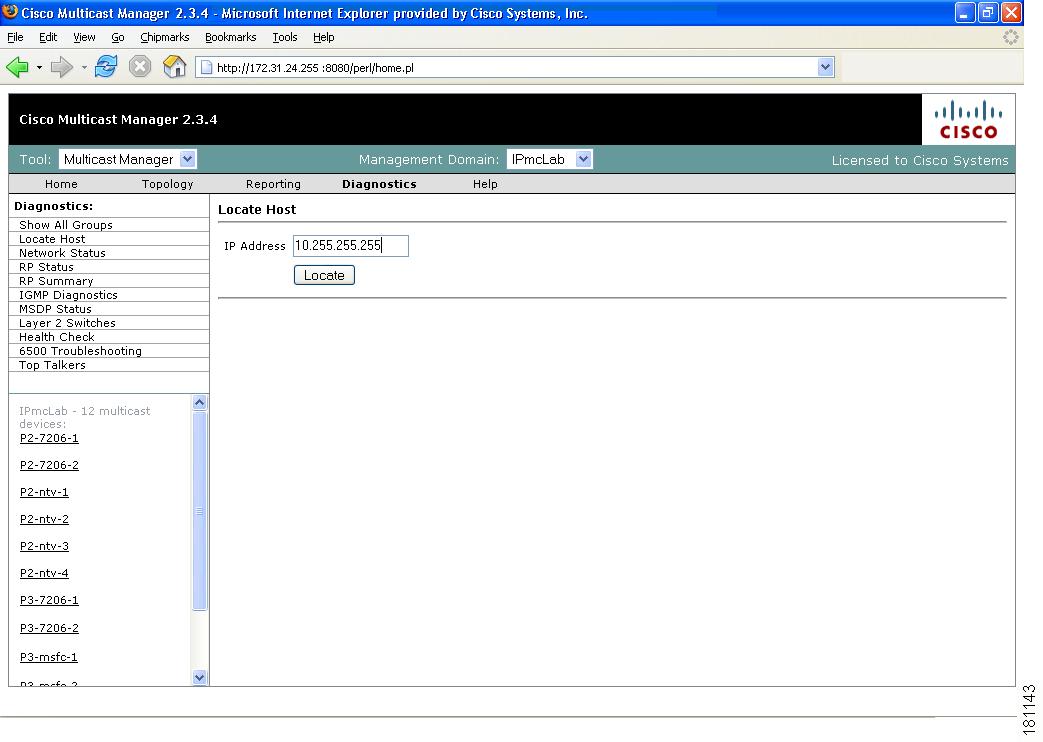Select device P2-7206-1

click(49, 438)
